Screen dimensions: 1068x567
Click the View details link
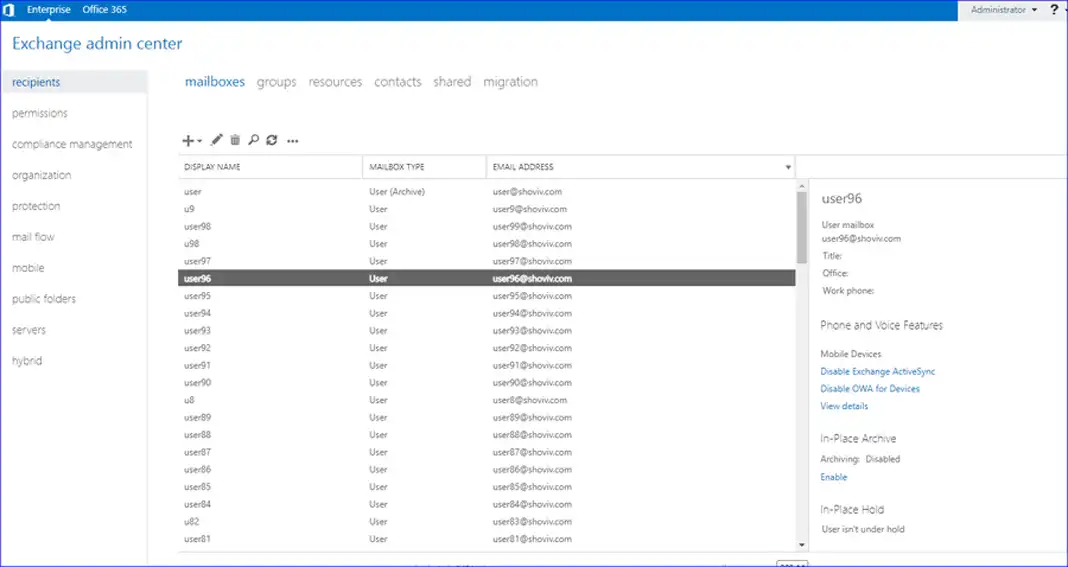click(844, 406)
